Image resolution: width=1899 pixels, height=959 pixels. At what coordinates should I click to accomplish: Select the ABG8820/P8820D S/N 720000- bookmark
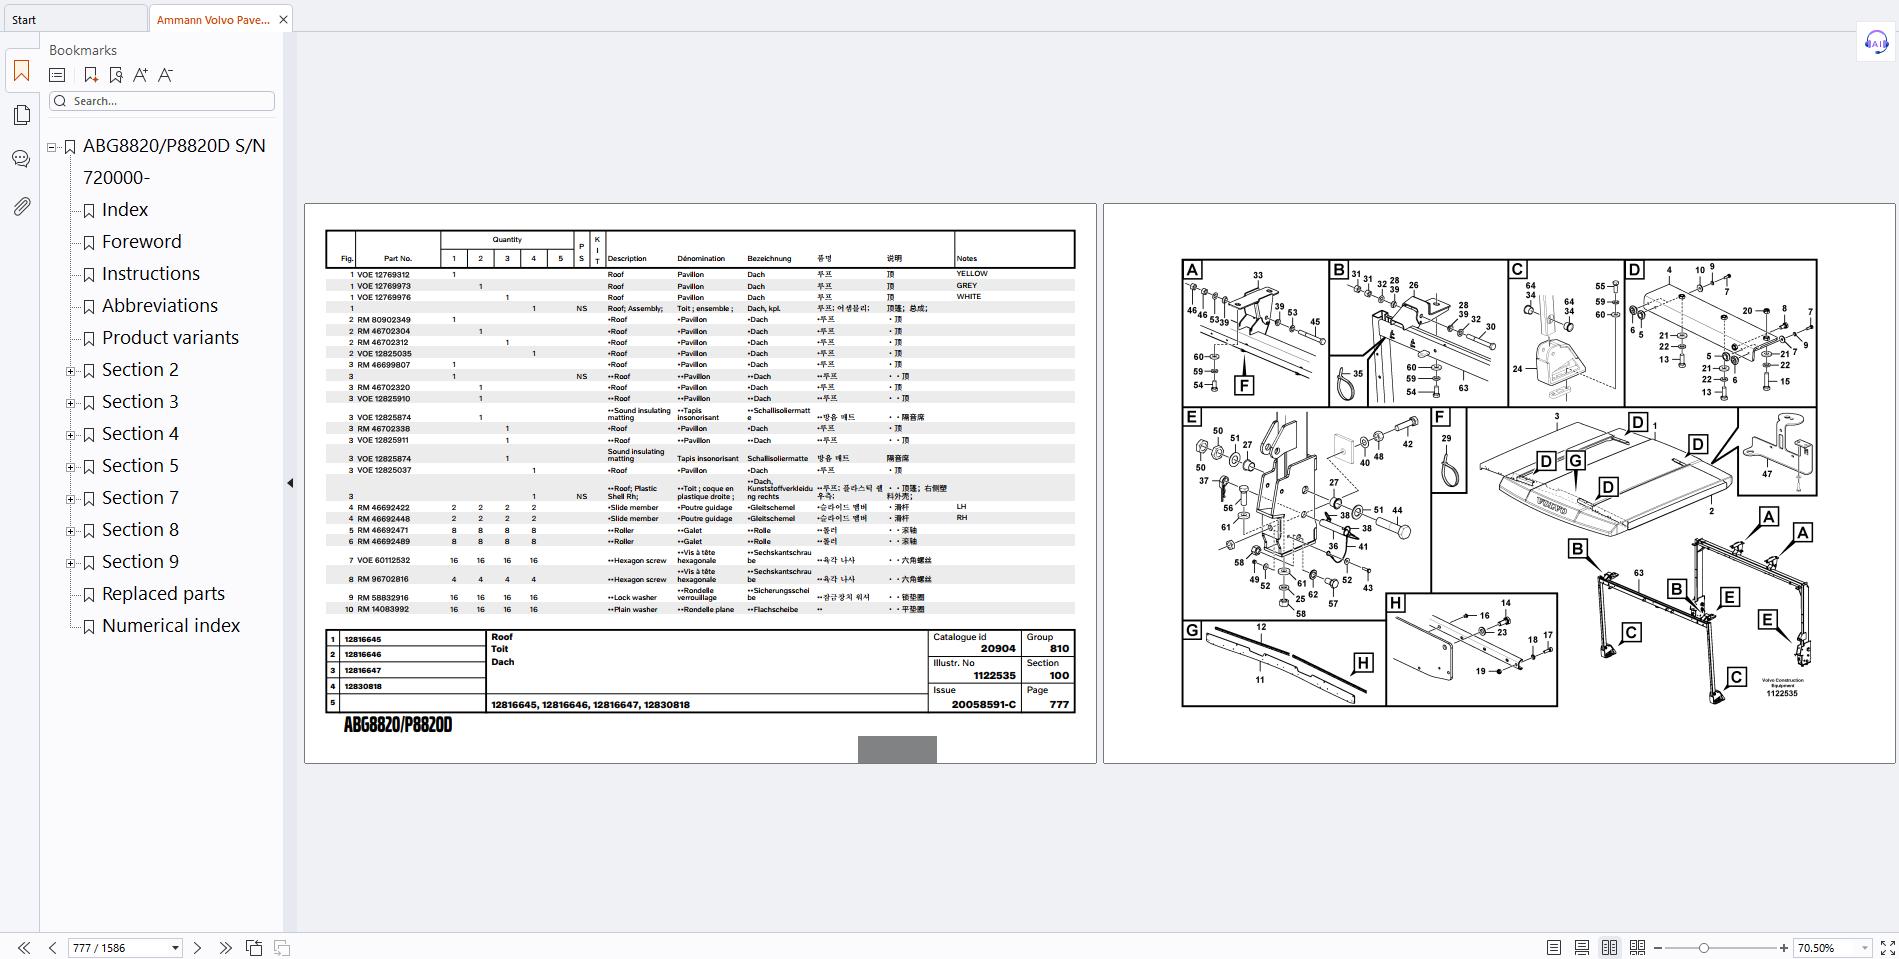[174, 161]
